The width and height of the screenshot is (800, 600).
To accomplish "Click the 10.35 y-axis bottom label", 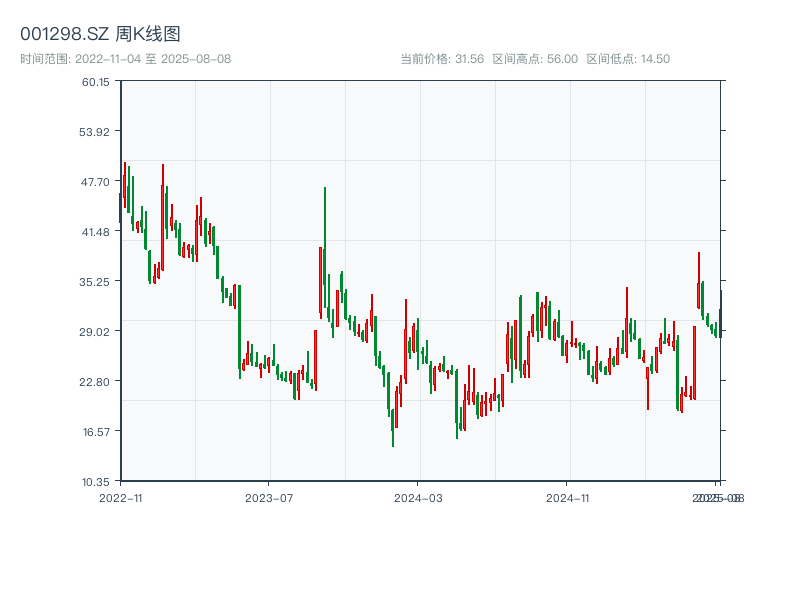I will point(96,482).
